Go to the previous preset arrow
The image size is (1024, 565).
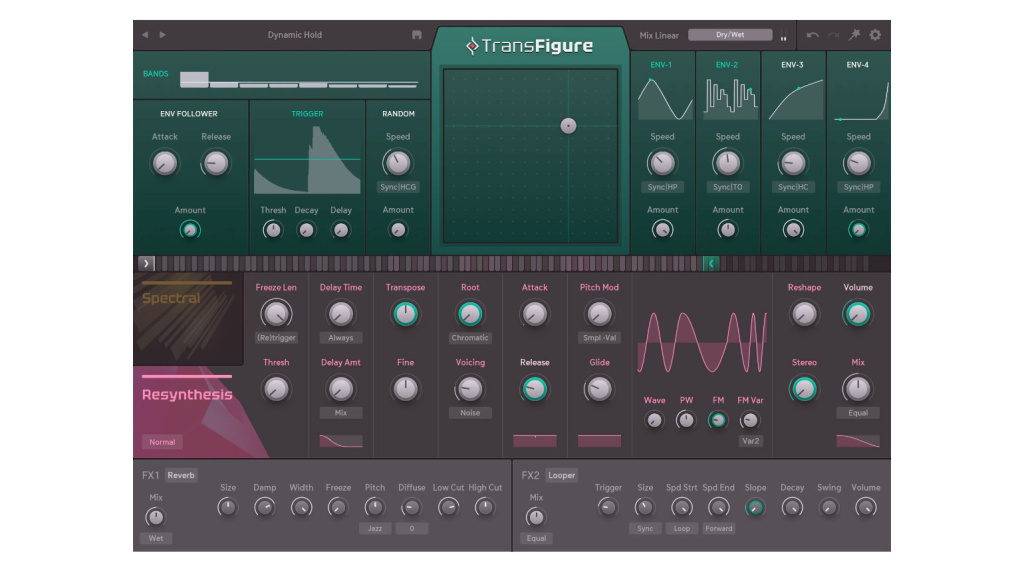tap(145, 35)
